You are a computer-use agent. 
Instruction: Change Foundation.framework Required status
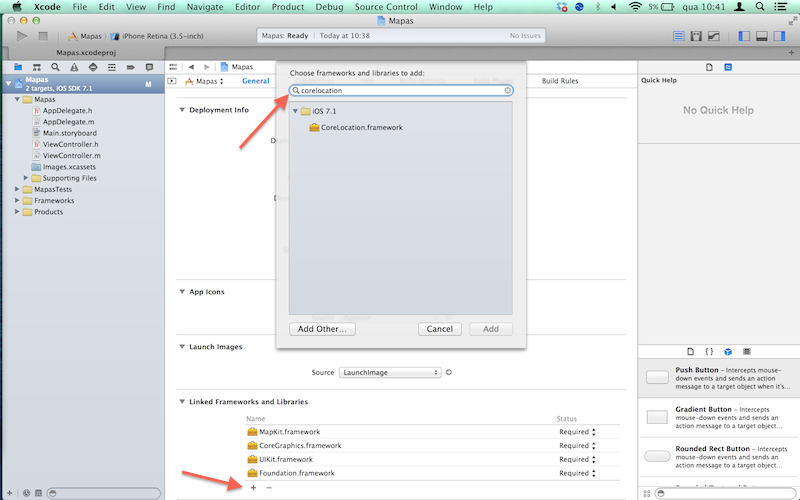click(578, 473)
